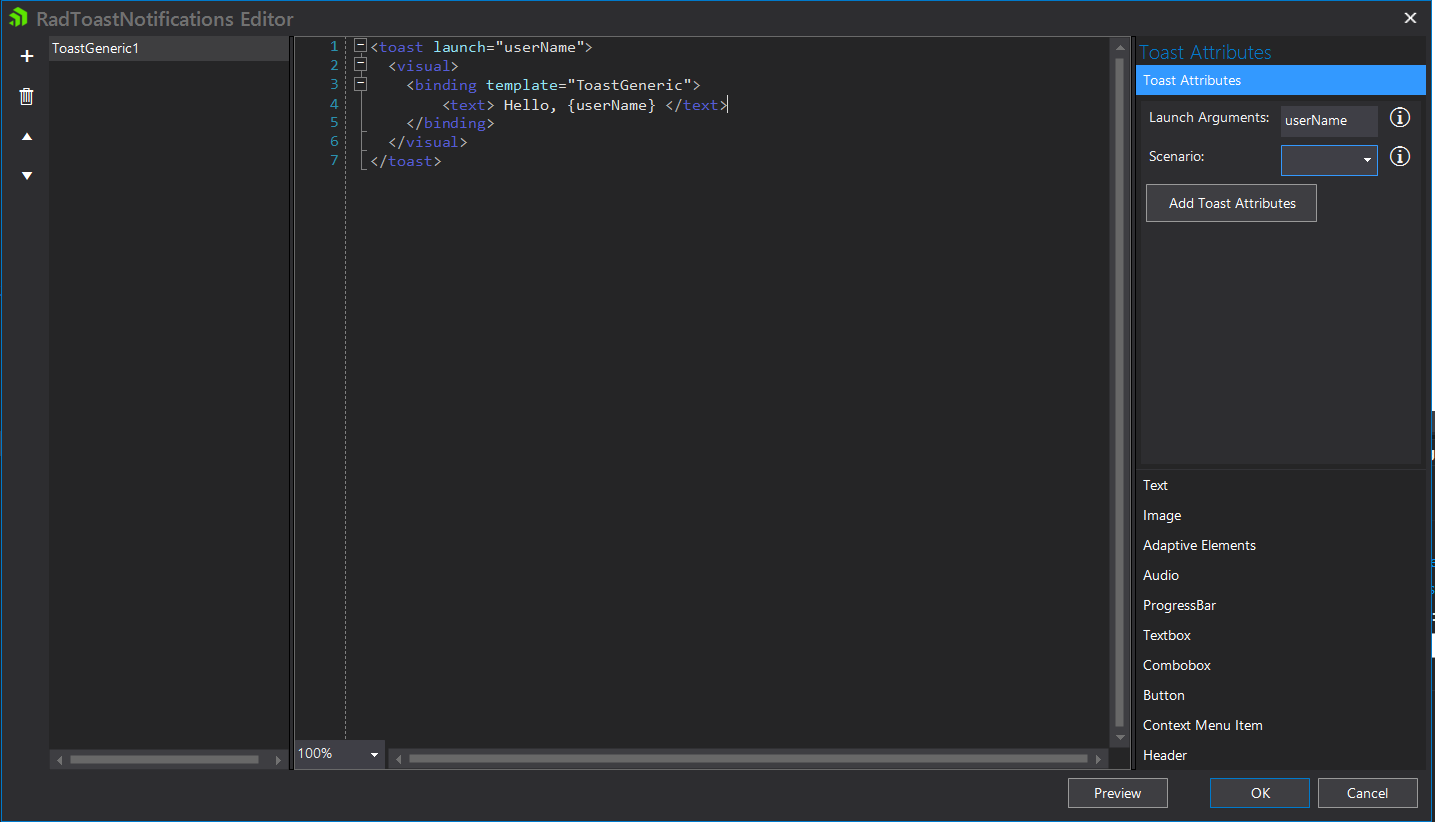1435x822 pixels.
Task: Close the RadToastNotifications Editor window
Action: tap(1411, 18)
